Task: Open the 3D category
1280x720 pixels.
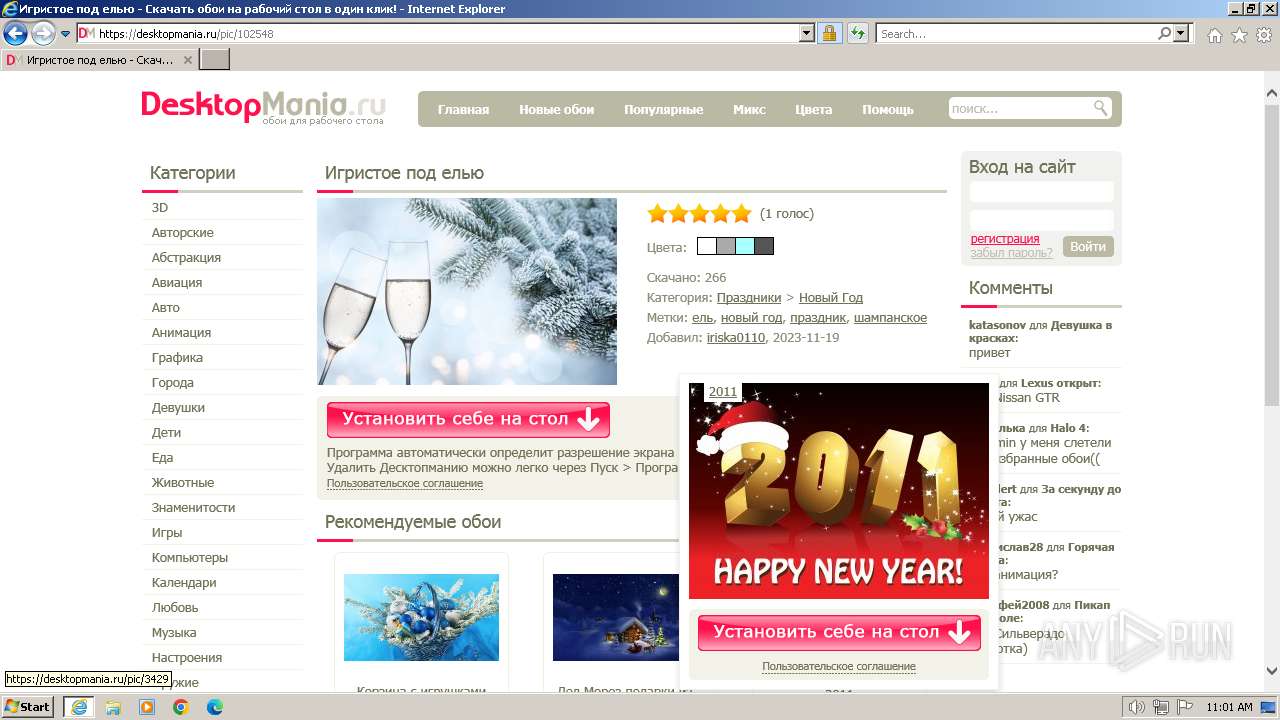Action: 160,207
